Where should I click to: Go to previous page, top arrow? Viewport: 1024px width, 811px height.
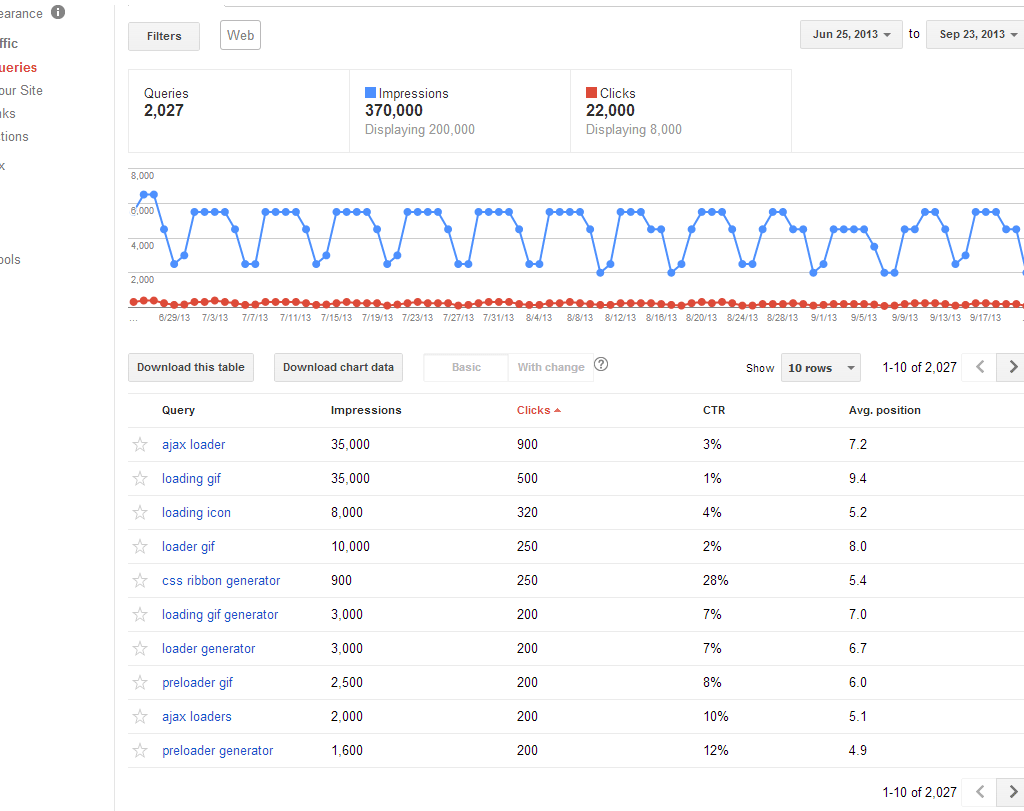pyautogui.click(x=980, y=367)
